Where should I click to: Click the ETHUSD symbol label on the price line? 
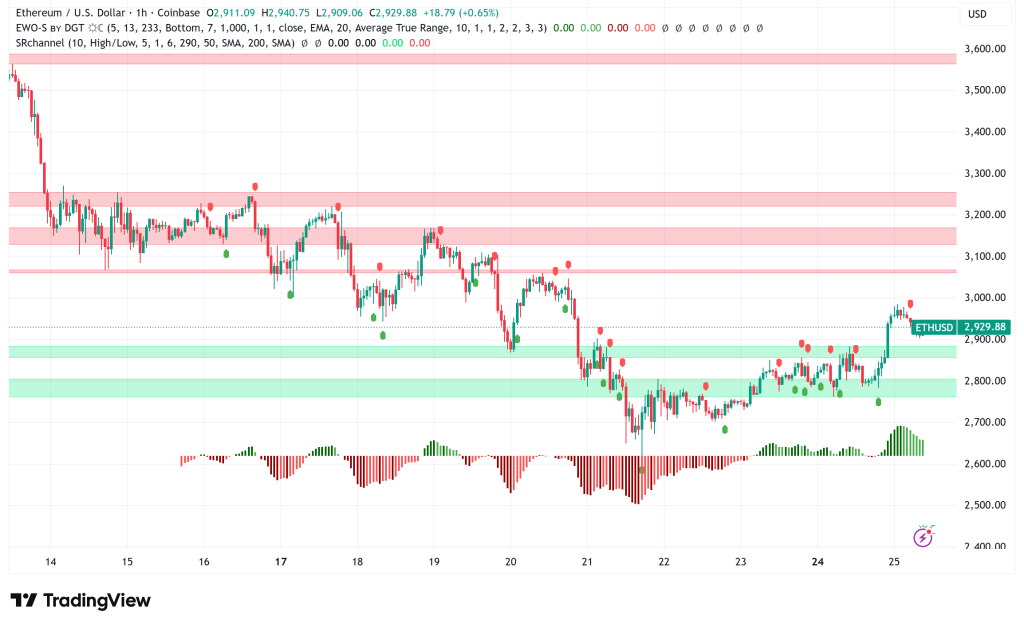[x=935, y=327]
